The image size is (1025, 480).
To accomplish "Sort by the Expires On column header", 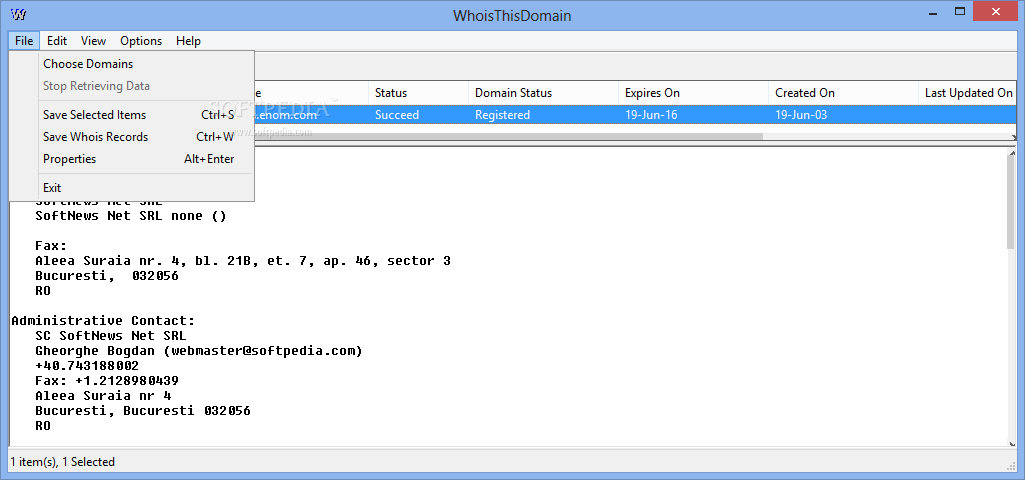I will coord(693,93).
